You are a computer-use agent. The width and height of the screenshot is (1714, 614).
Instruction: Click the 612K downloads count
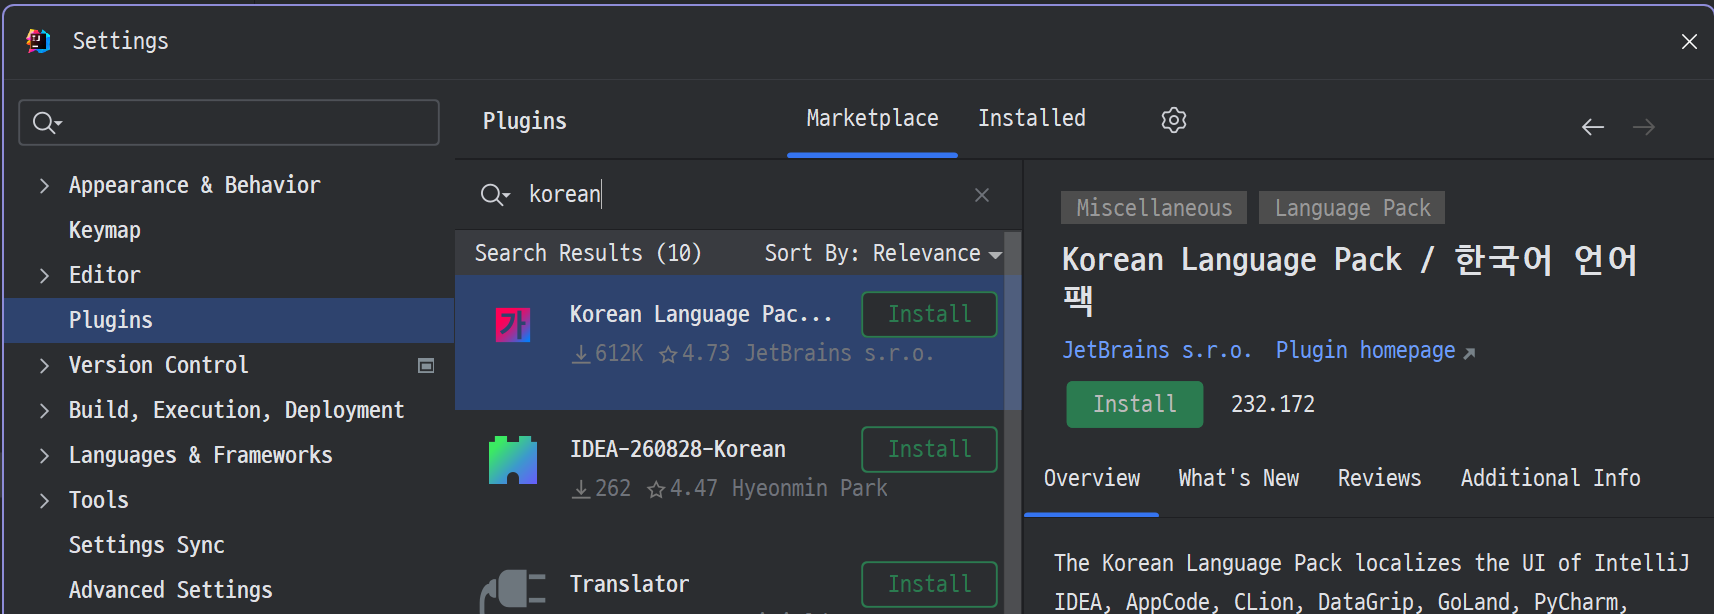pos(607,354)
